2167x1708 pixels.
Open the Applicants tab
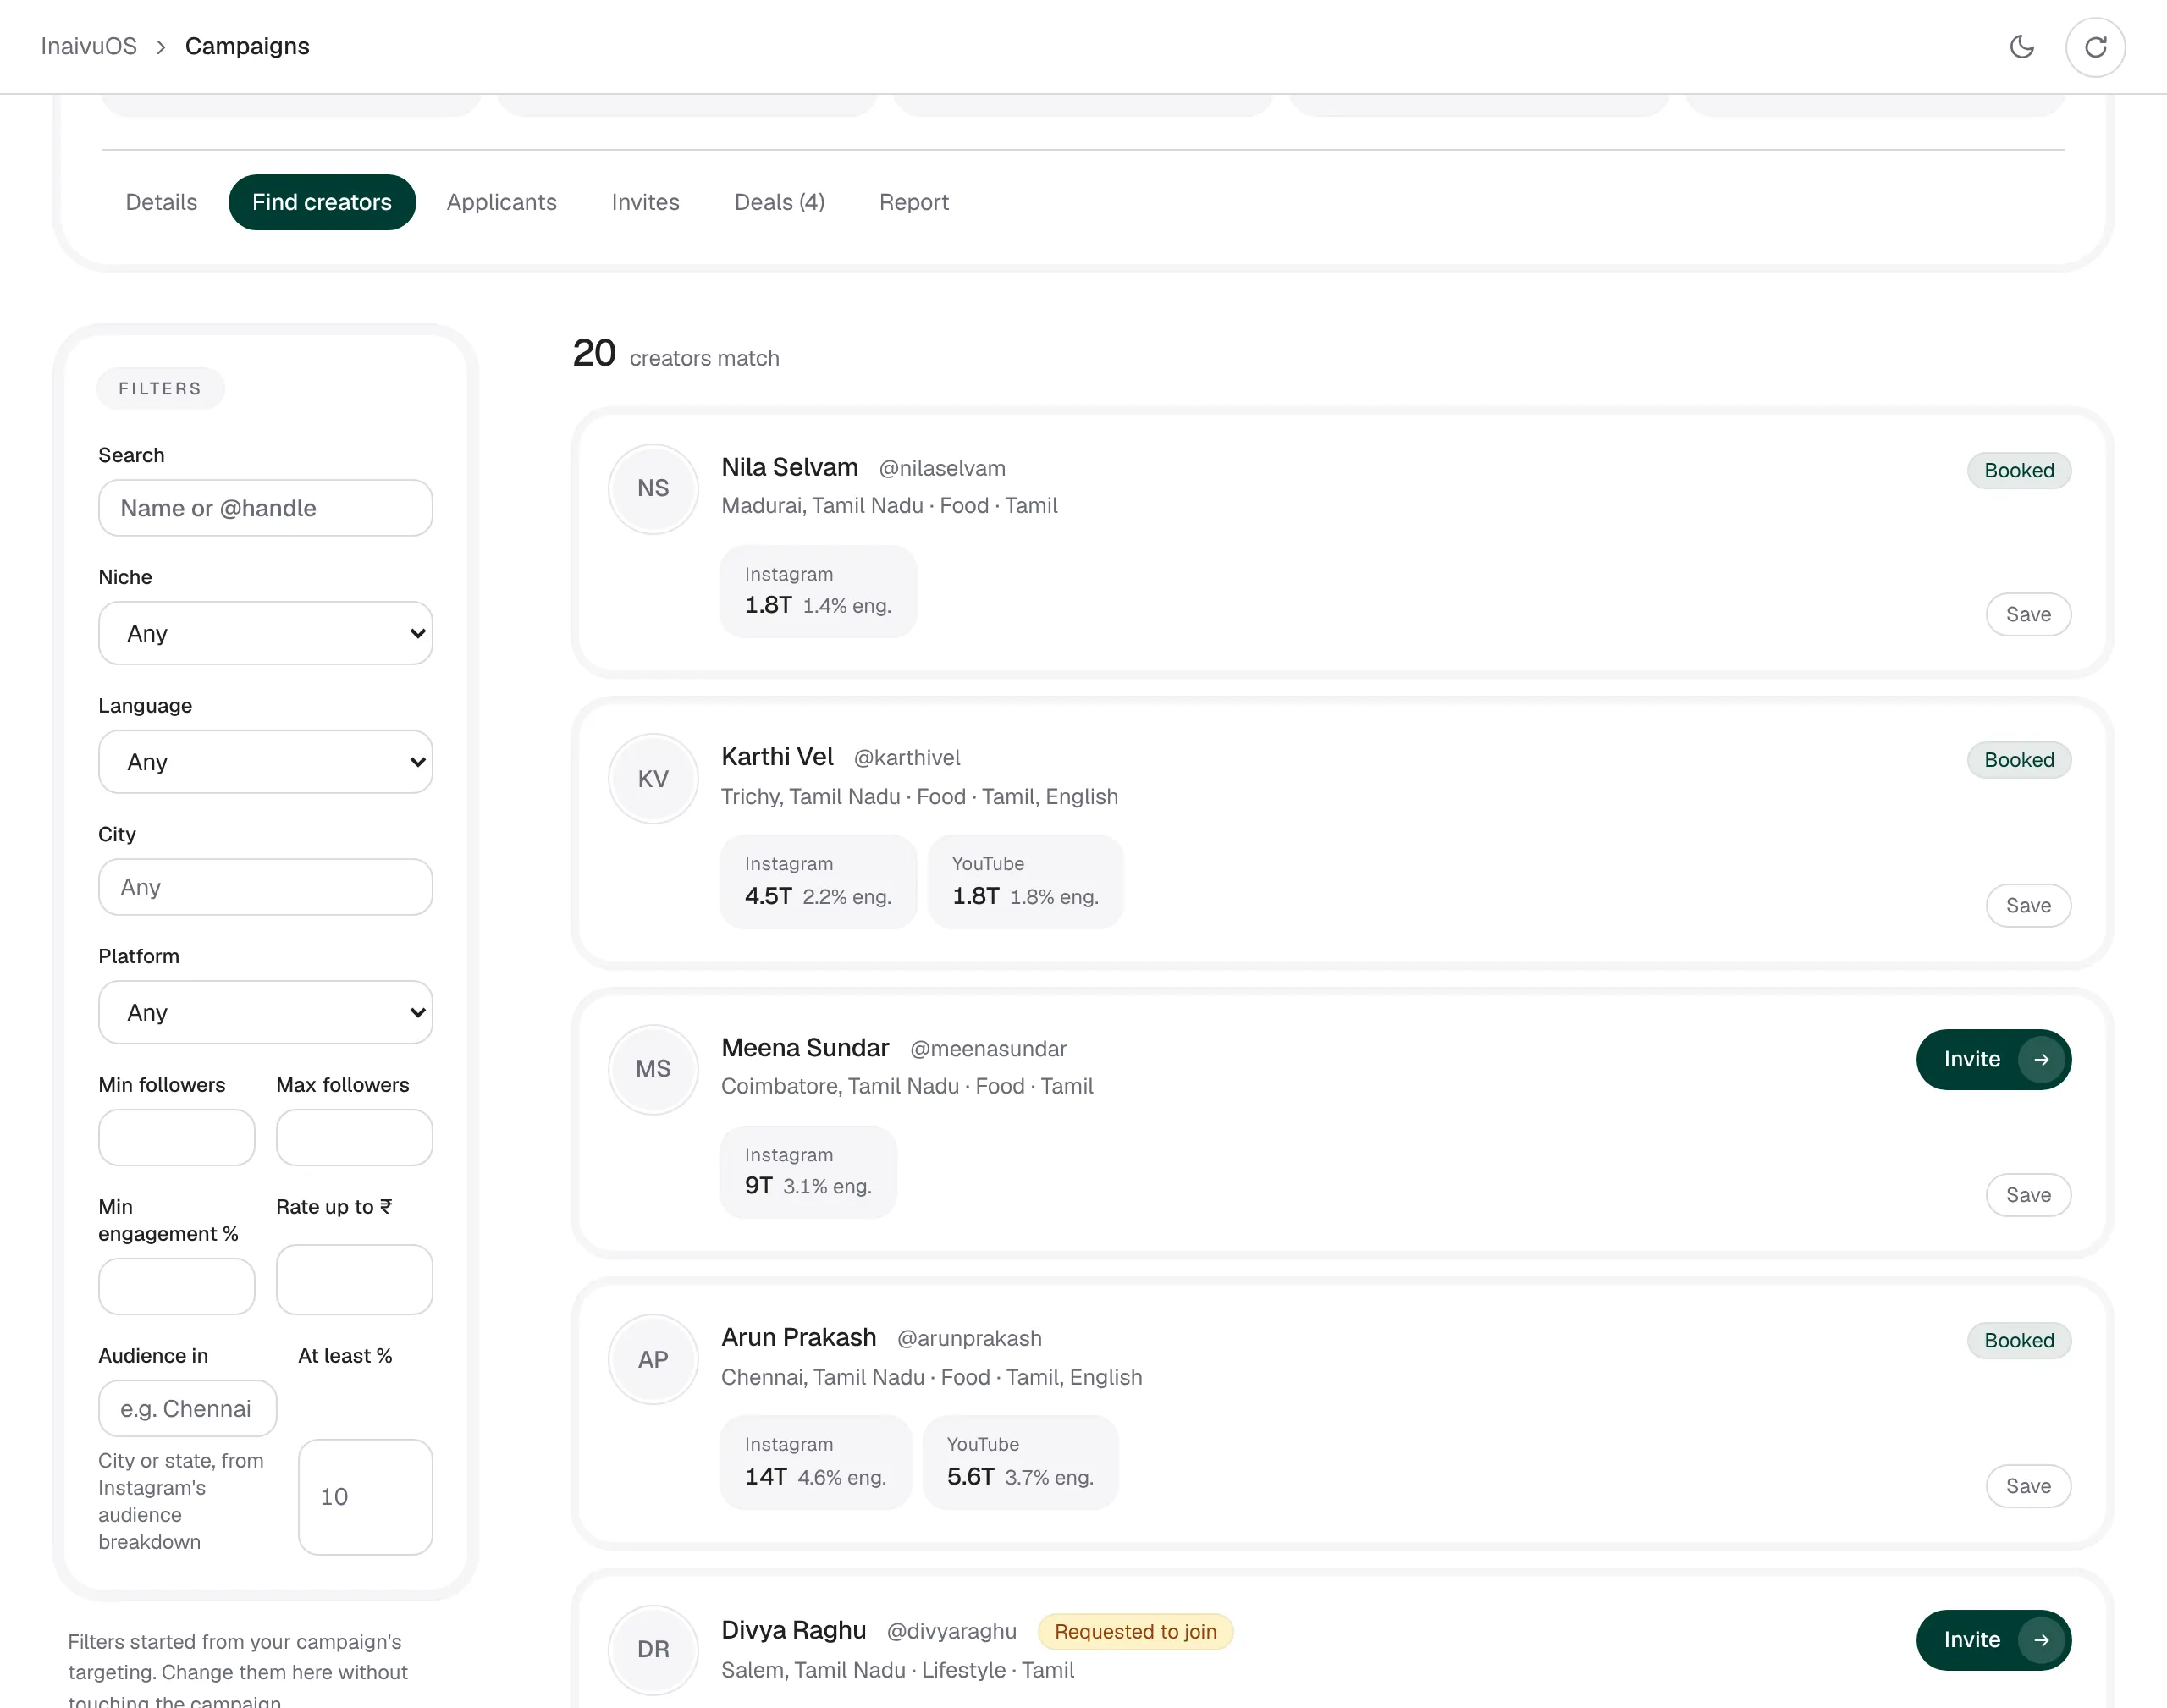501,202
